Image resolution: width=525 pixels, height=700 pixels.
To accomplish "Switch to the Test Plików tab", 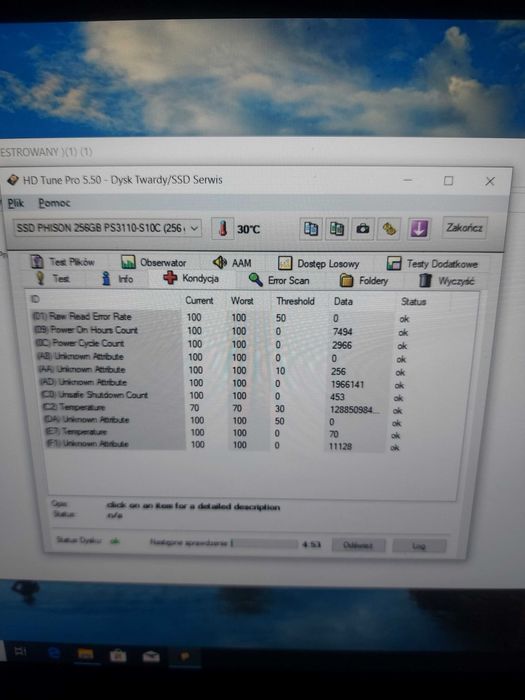I will point(63,262).
